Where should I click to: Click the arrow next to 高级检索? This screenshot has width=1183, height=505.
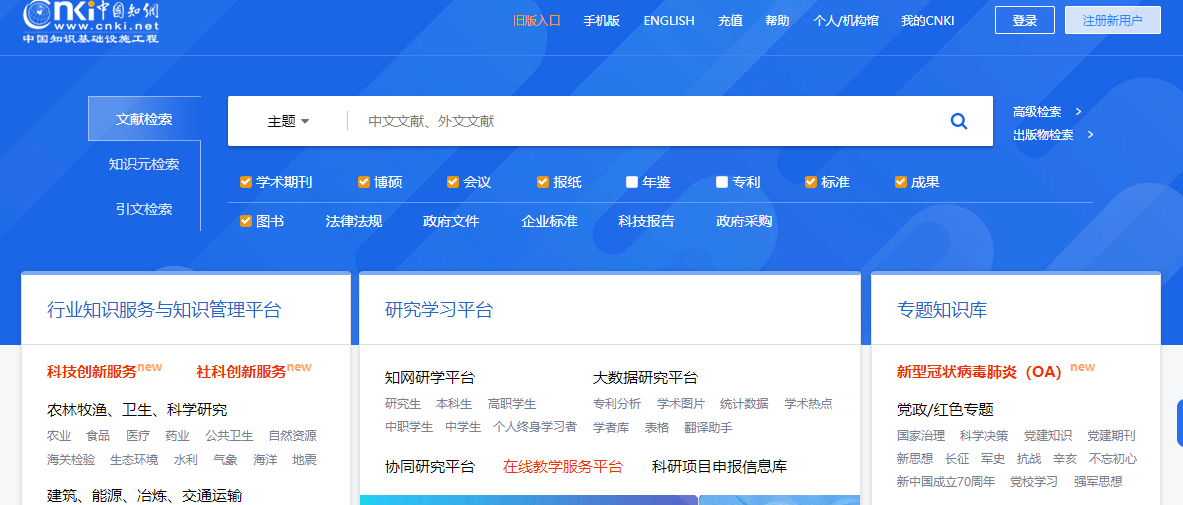tap(1078, 112)
